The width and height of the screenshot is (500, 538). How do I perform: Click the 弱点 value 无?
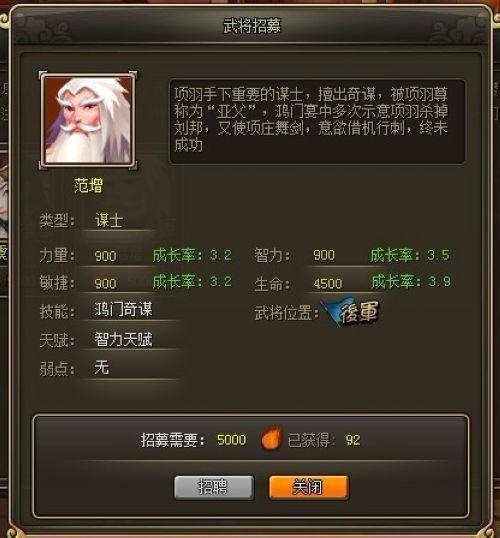point(102,367)
